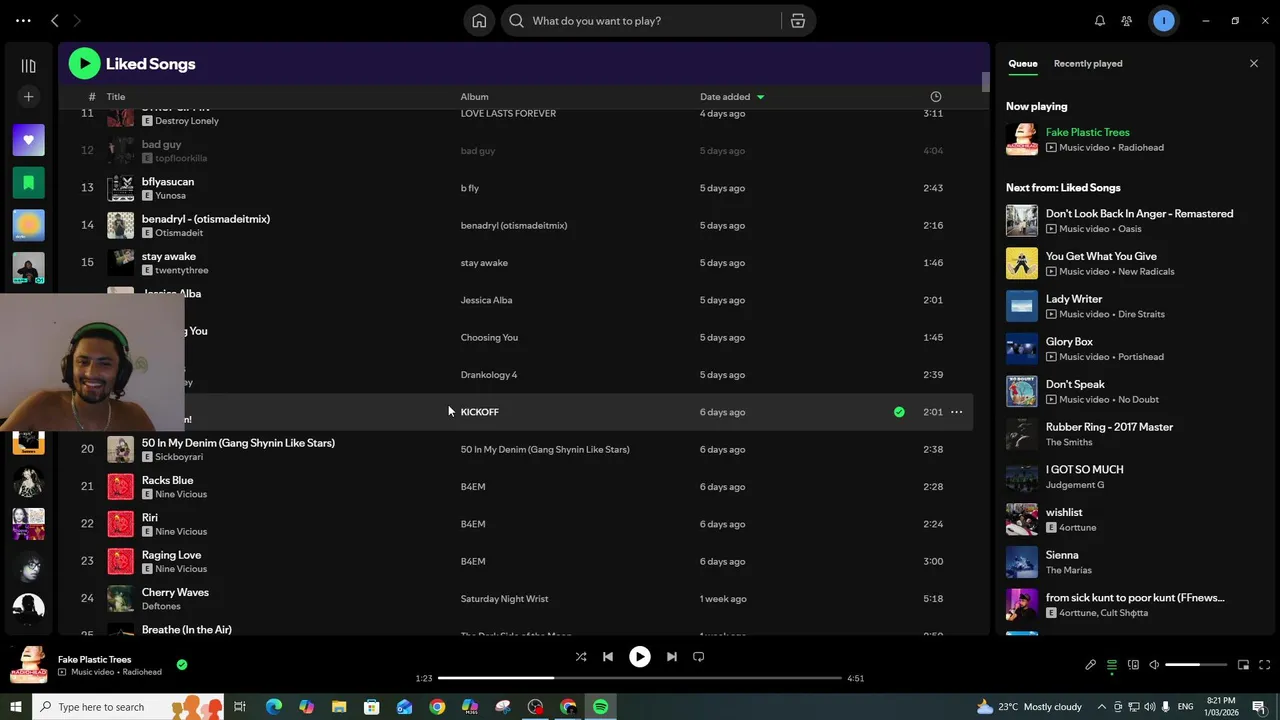The image size is (1280, 720).
Task: Switch to the Queue tab
Action: coord(1022,63)
